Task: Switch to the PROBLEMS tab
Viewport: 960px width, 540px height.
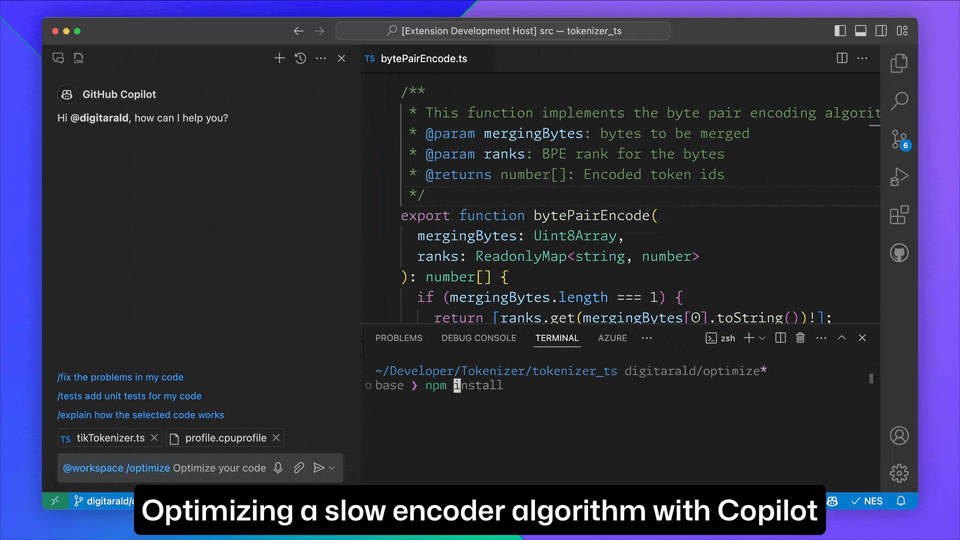Action: click(399, 338)
